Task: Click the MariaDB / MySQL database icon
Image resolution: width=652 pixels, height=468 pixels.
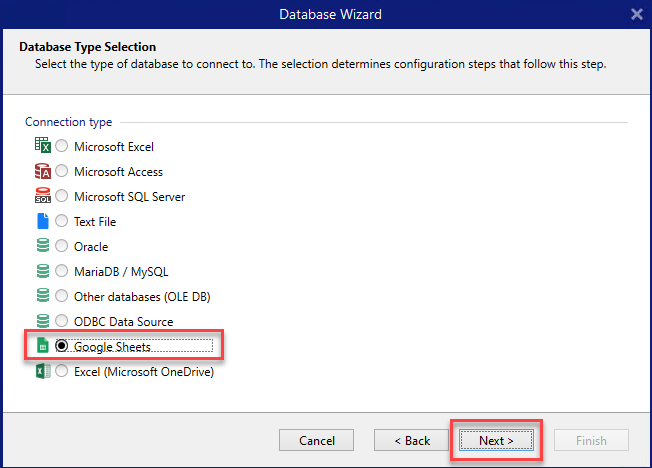Action: point(42,271)
